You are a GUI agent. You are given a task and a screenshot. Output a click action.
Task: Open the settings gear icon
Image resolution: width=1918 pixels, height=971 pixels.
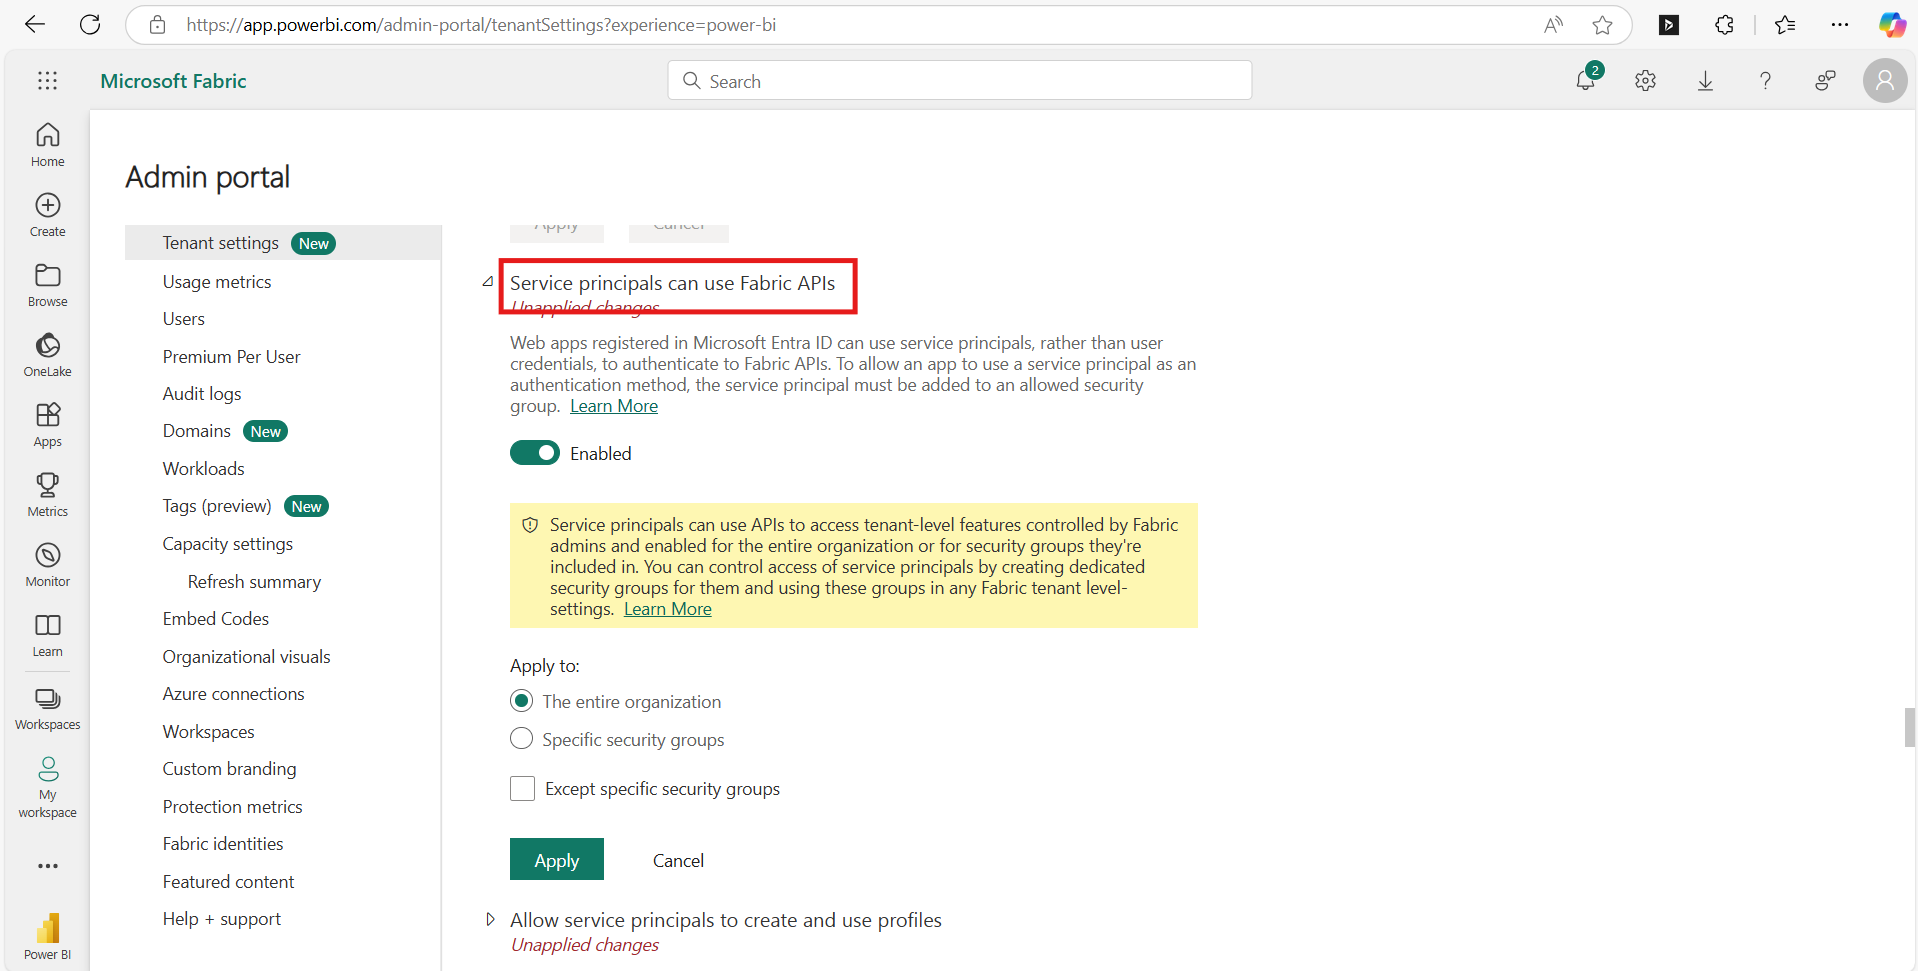(1645, 81)
